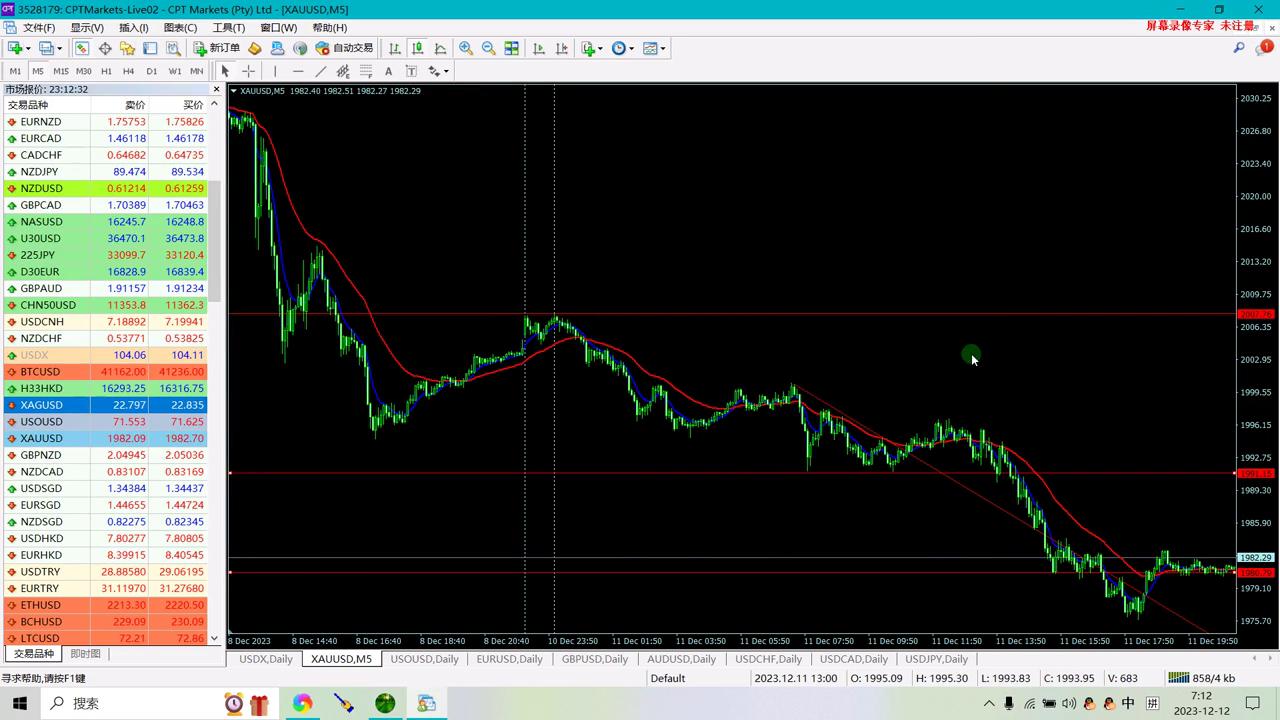Viewport: 1280px width, 720px height.
Task: Select the crosshair tool
Action: (x=248, y=71)
